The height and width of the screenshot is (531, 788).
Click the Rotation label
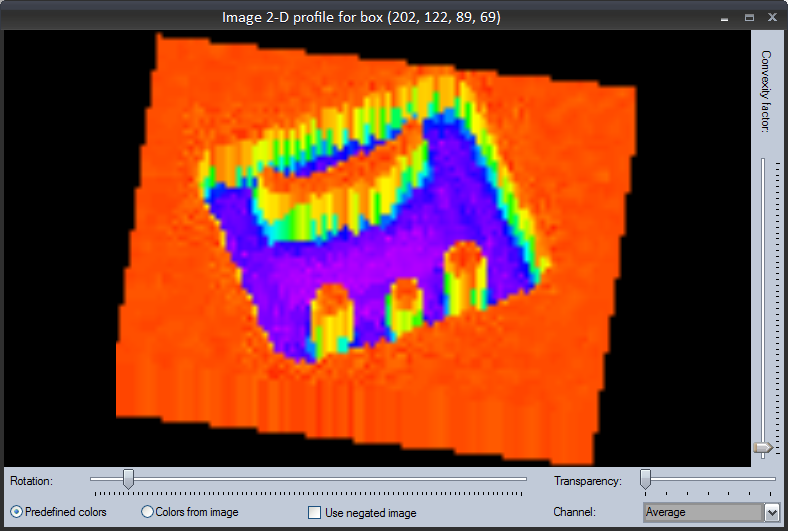(x=31, y=481)
